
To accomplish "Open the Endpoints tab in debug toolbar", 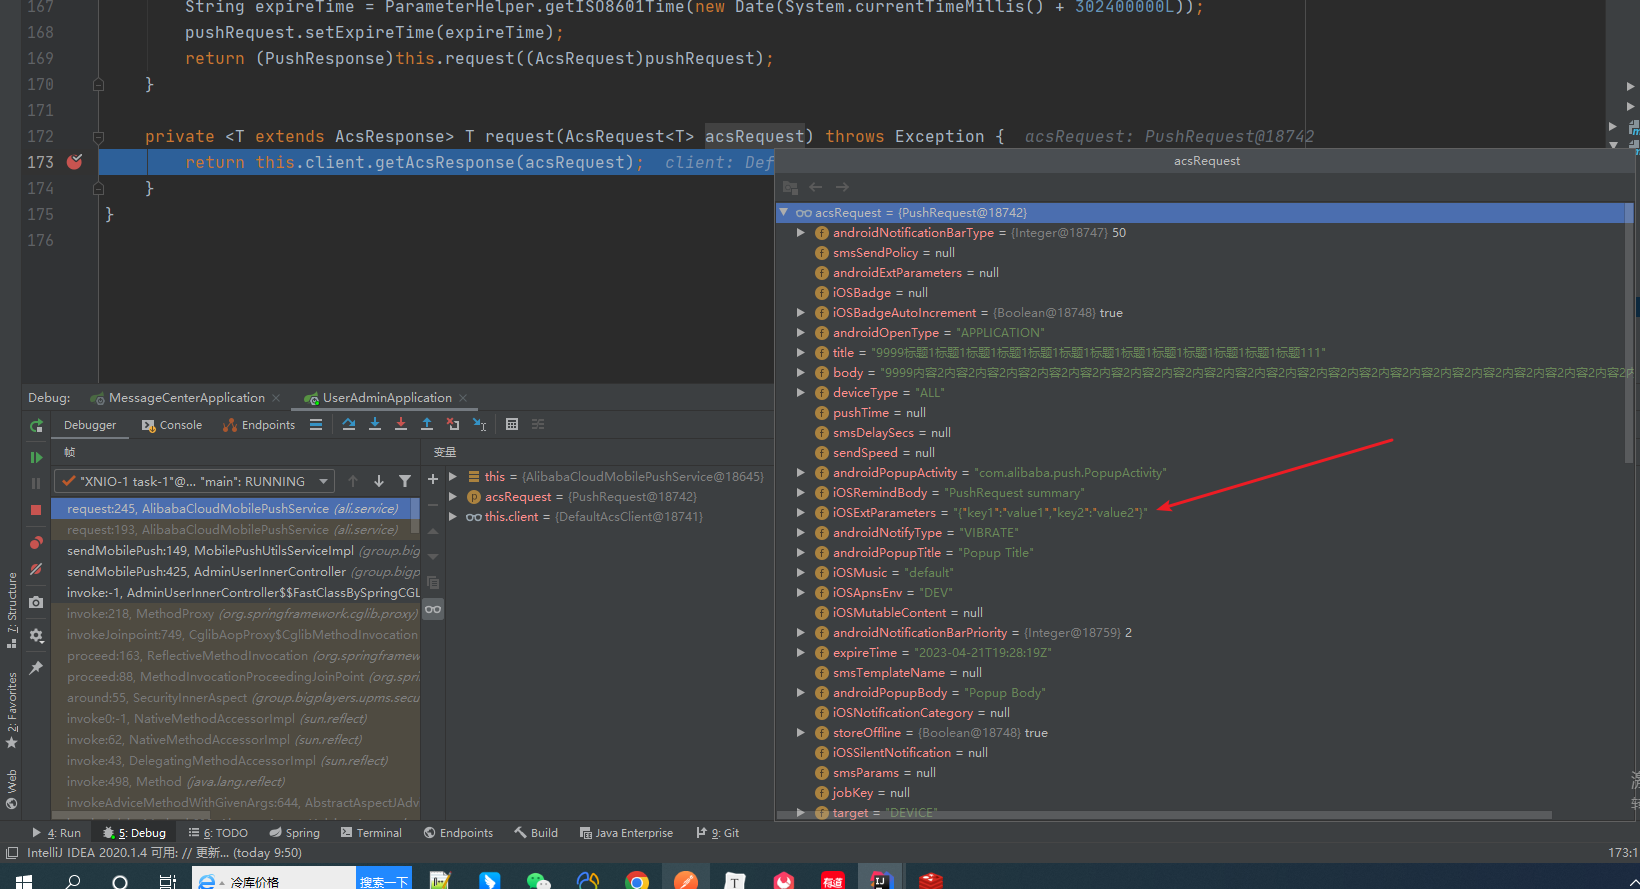I will pos(259,425).
